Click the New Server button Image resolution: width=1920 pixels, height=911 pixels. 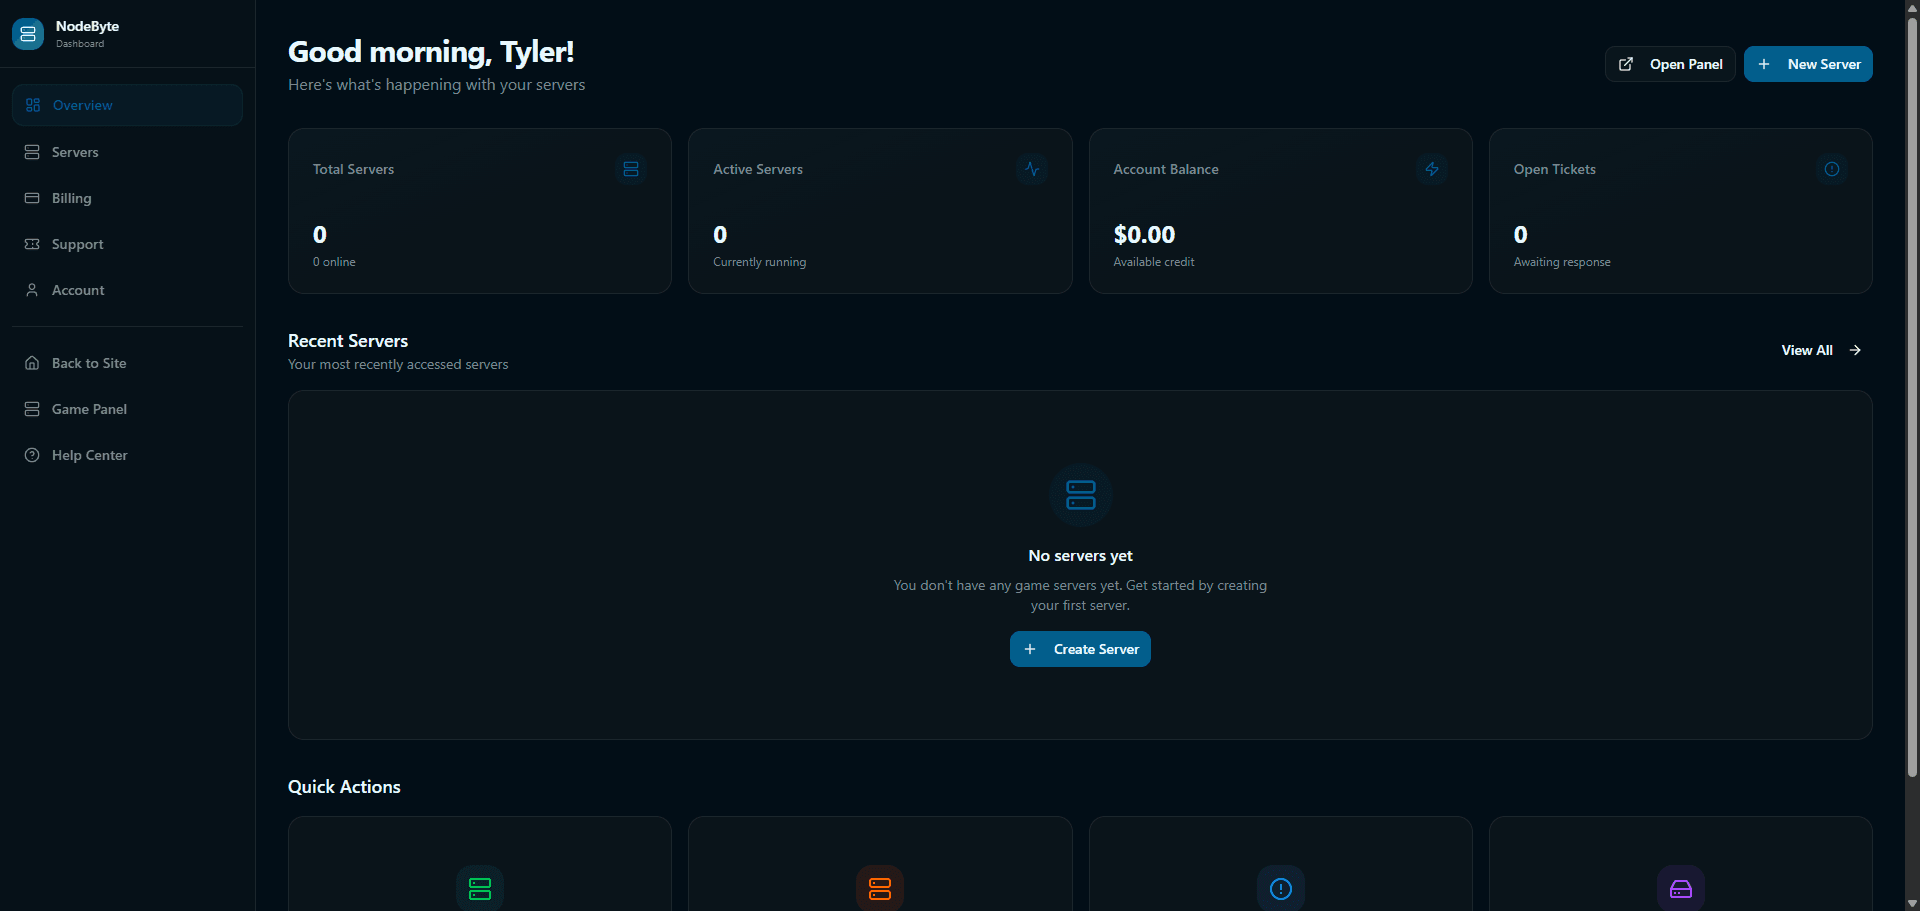[x=1808, y=64]
